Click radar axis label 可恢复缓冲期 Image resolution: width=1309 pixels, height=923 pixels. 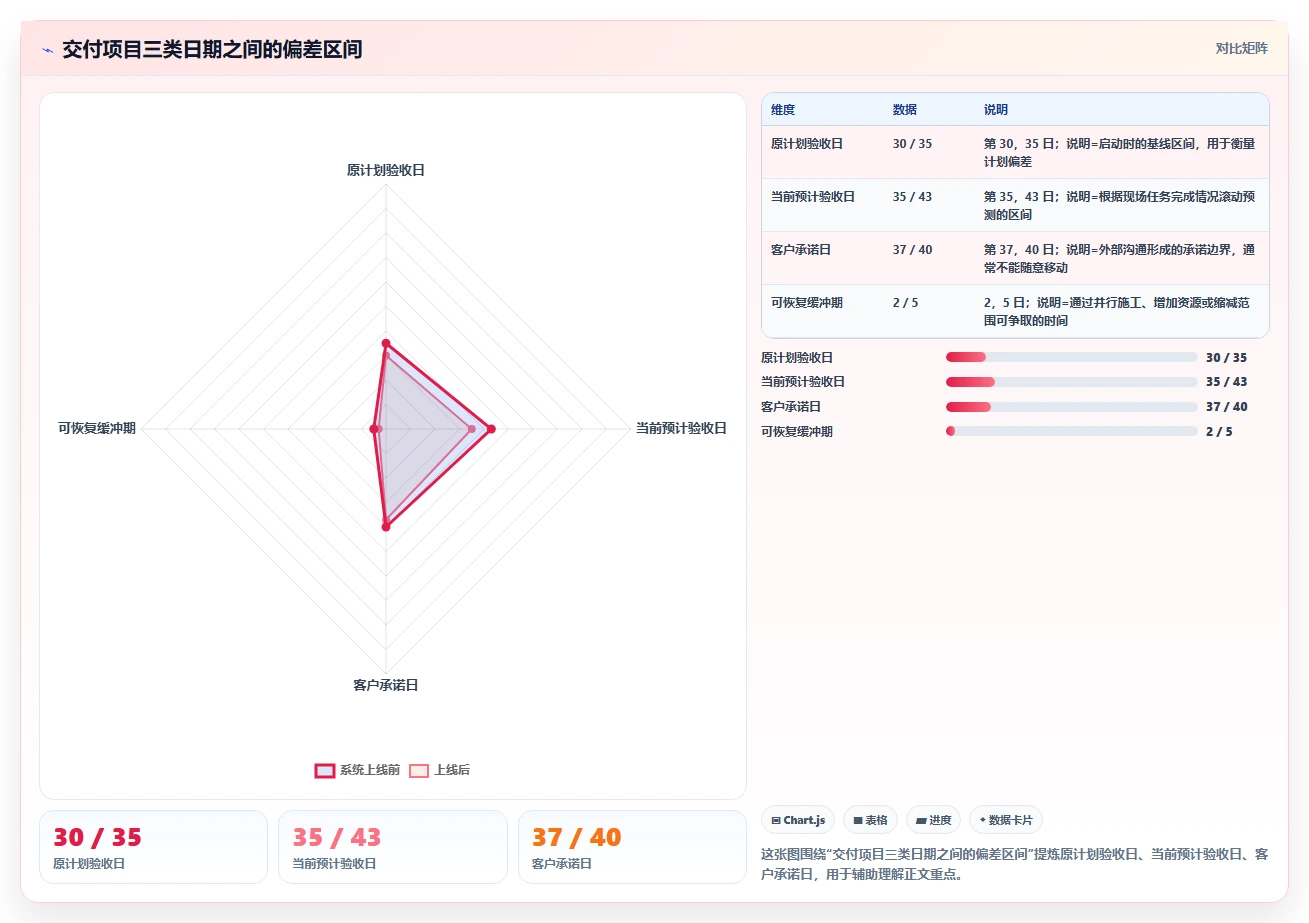coord(97,428)
